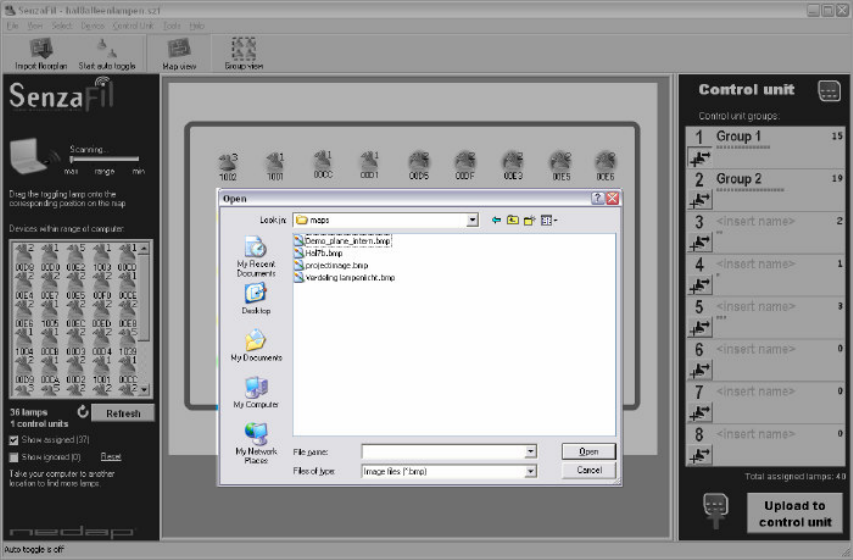
Task: Select lamp 1002 on the floorplan map
Action: coord(228,167)
